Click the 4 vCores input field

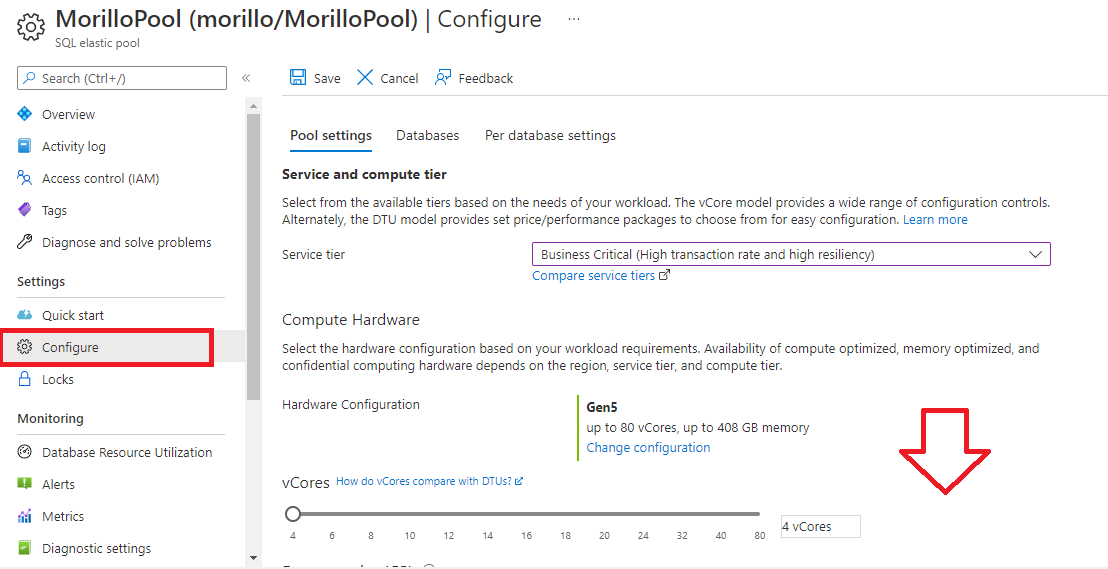[x=820, y=527]
